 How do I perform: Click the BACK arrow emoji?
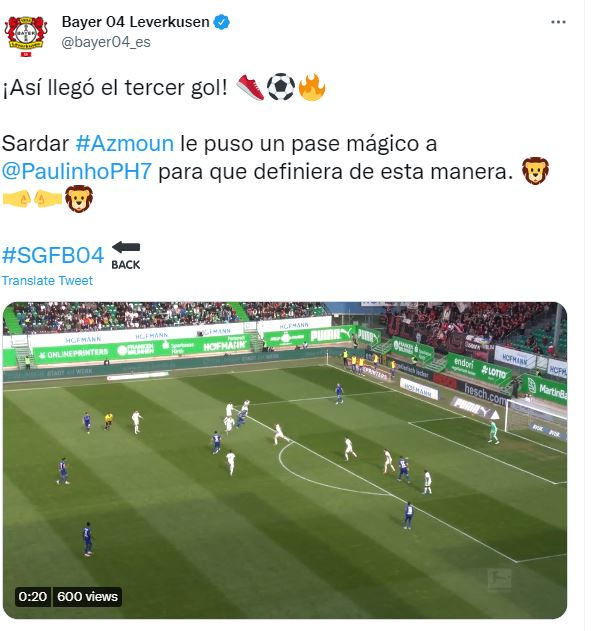pos(126,256)
